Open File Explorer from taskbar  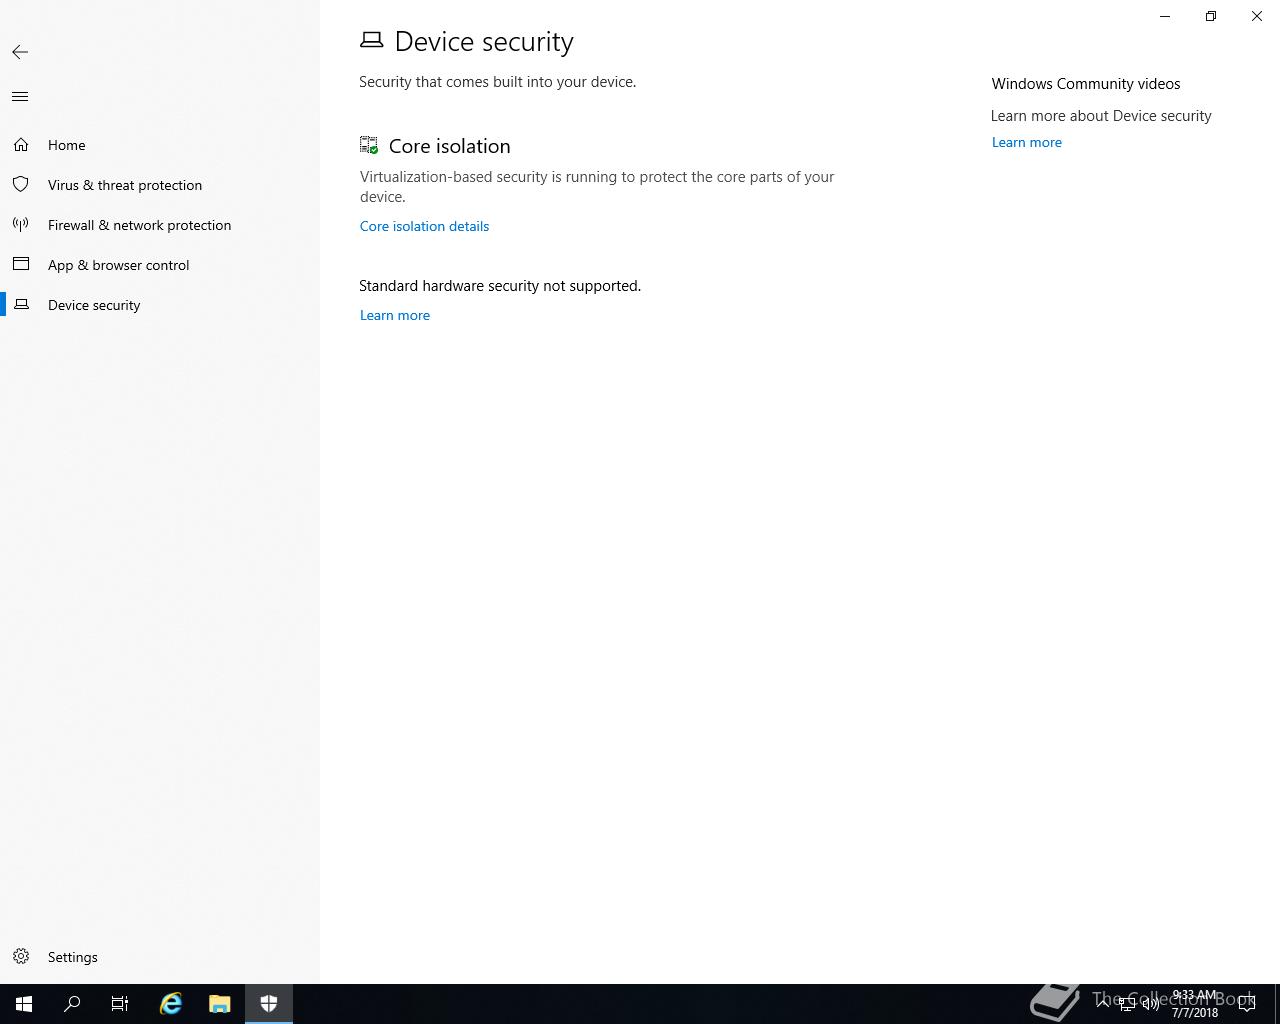[x=220, y=1004]
